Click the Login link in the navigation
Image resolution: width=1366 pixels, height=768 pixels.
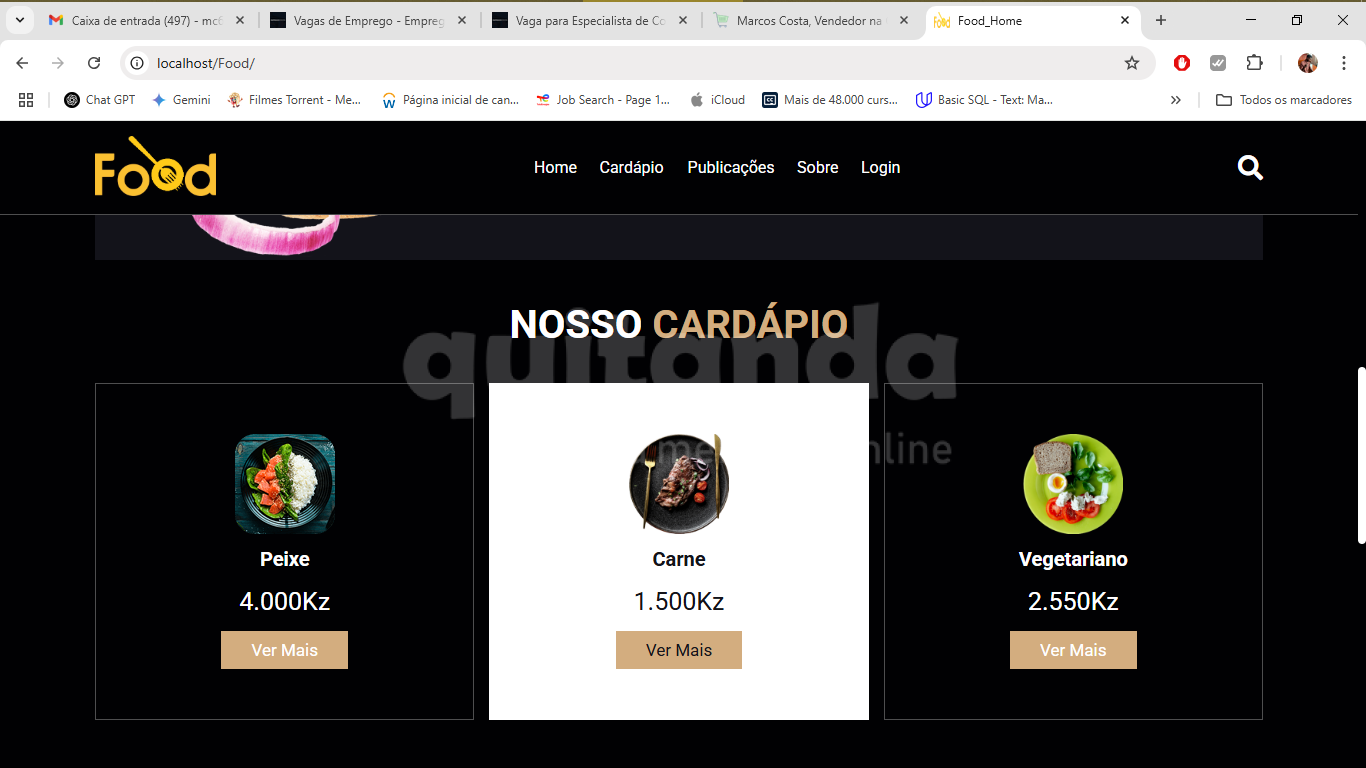pos(880,167)
